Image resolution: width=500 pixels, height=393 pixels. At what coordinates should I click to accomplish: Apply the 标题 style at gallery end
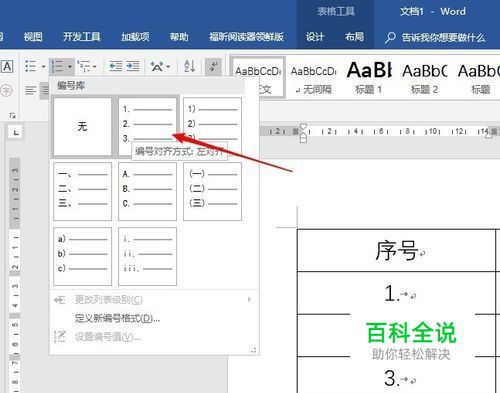tap(479, 79)
